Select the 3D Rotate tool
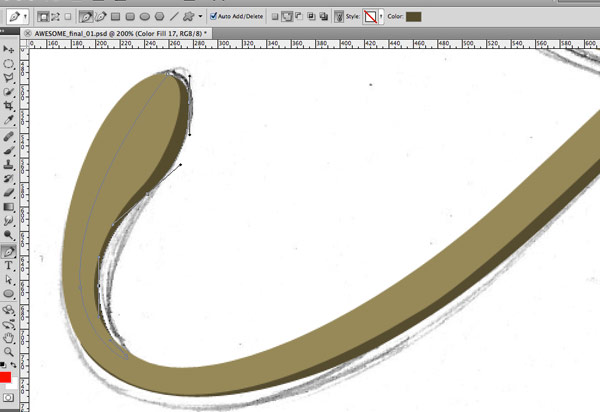 [8, 310]
